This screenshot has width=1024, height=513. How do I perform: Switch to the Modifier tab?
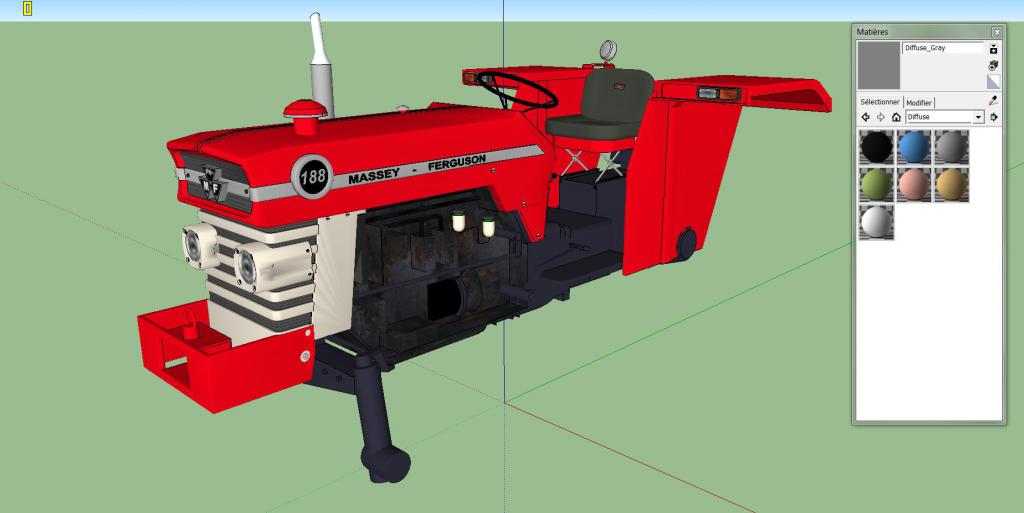919,102
